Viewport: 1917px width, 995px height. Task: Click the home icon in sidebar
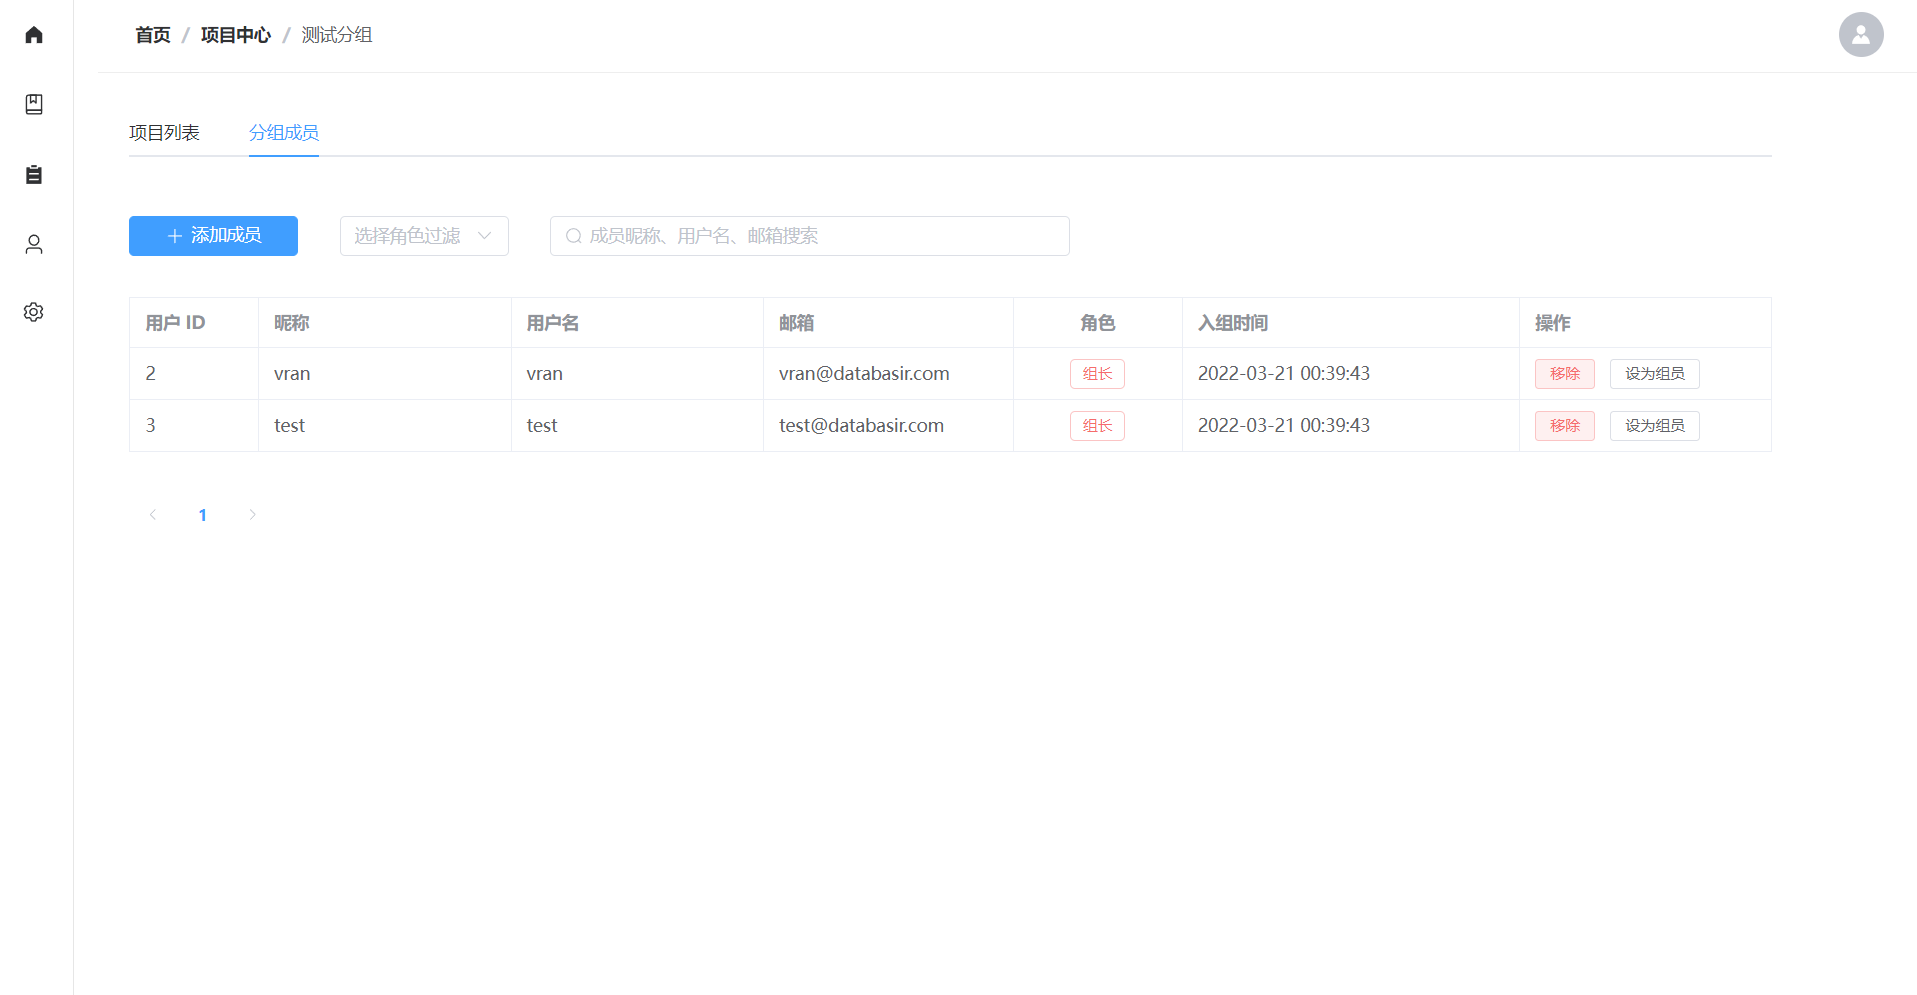[34, 35]
